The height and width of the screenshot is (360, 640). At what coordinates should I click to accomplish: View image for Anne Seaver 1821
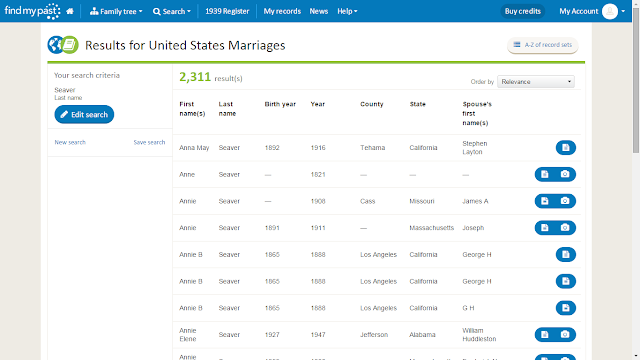pos(565,174)
